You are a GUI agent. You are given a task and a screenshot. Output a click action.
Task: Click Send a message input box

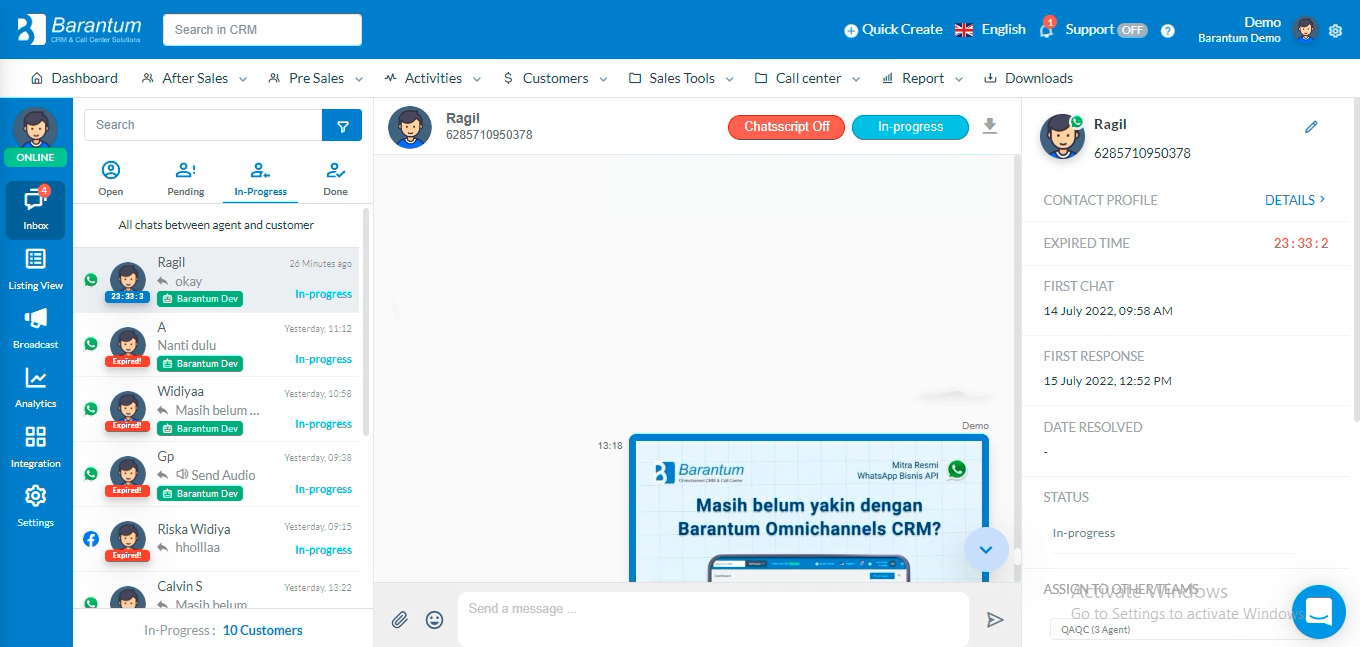713,619
